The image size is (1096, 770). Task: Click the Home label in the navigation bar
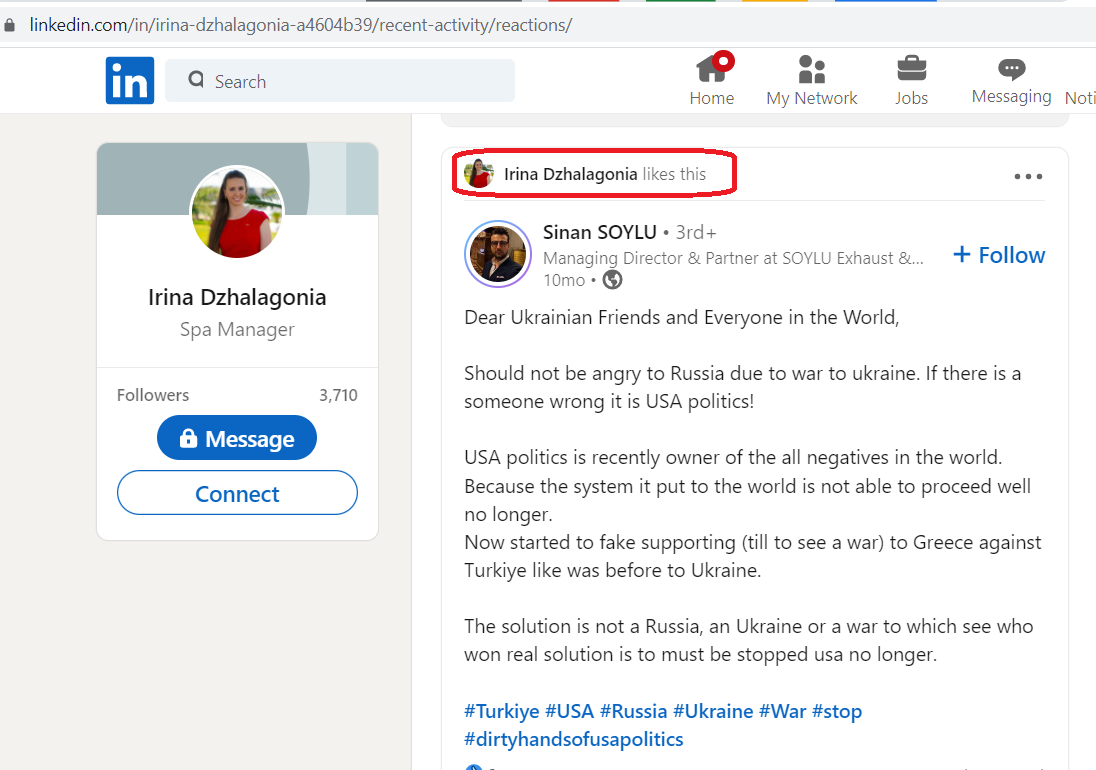coord(712,98)
